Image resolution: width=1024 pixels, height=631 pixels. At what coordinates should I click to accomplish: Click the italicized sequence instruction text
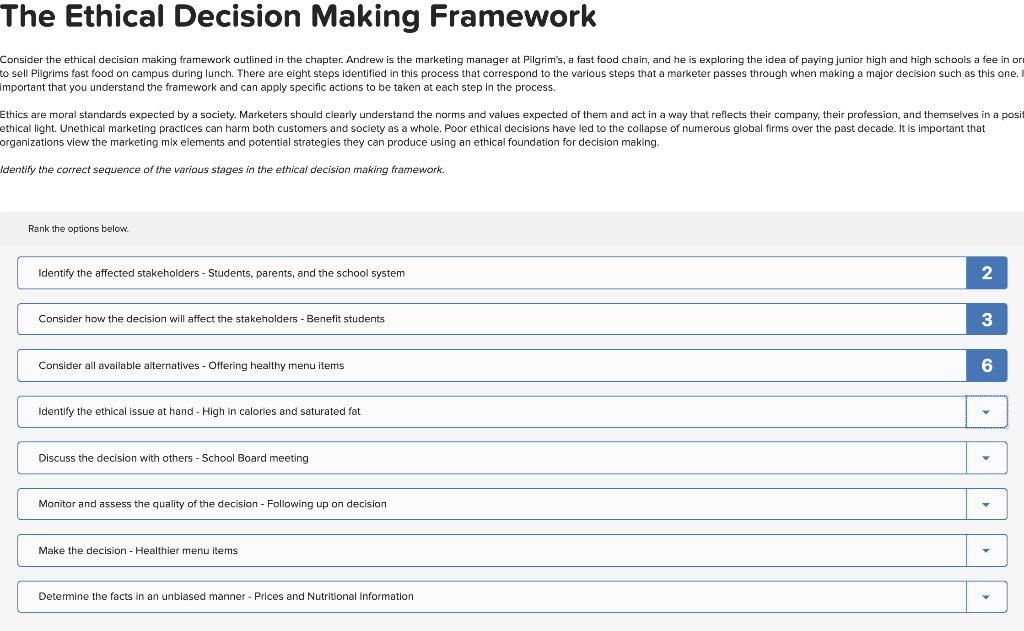(222, 169)
